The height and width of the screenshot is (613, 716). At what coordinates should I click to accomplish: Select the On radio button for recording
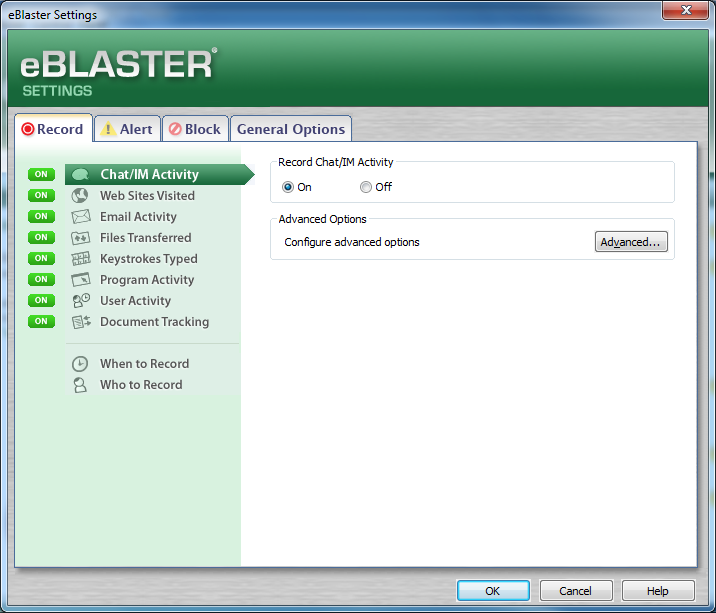pos(288,187)
